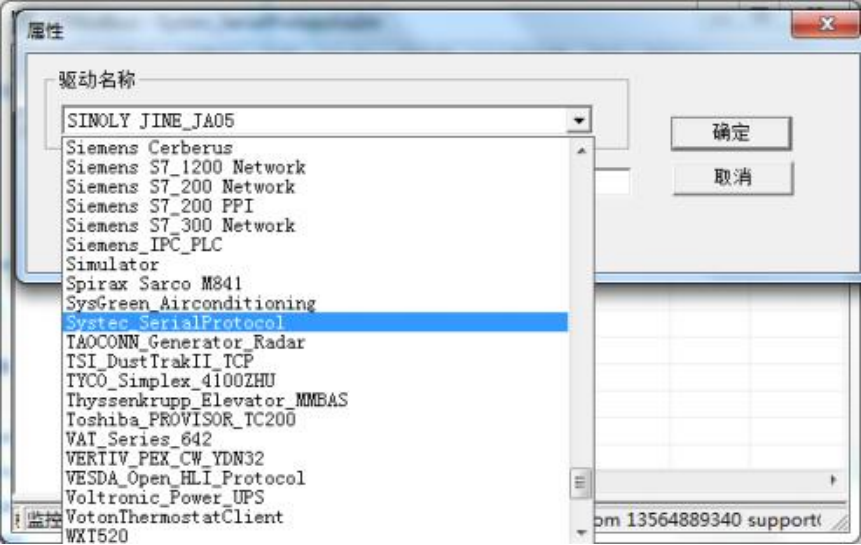Click background window horizontal scroll right arrow
Viewport: 861px width, 545px height.
(x=833, y=480)
